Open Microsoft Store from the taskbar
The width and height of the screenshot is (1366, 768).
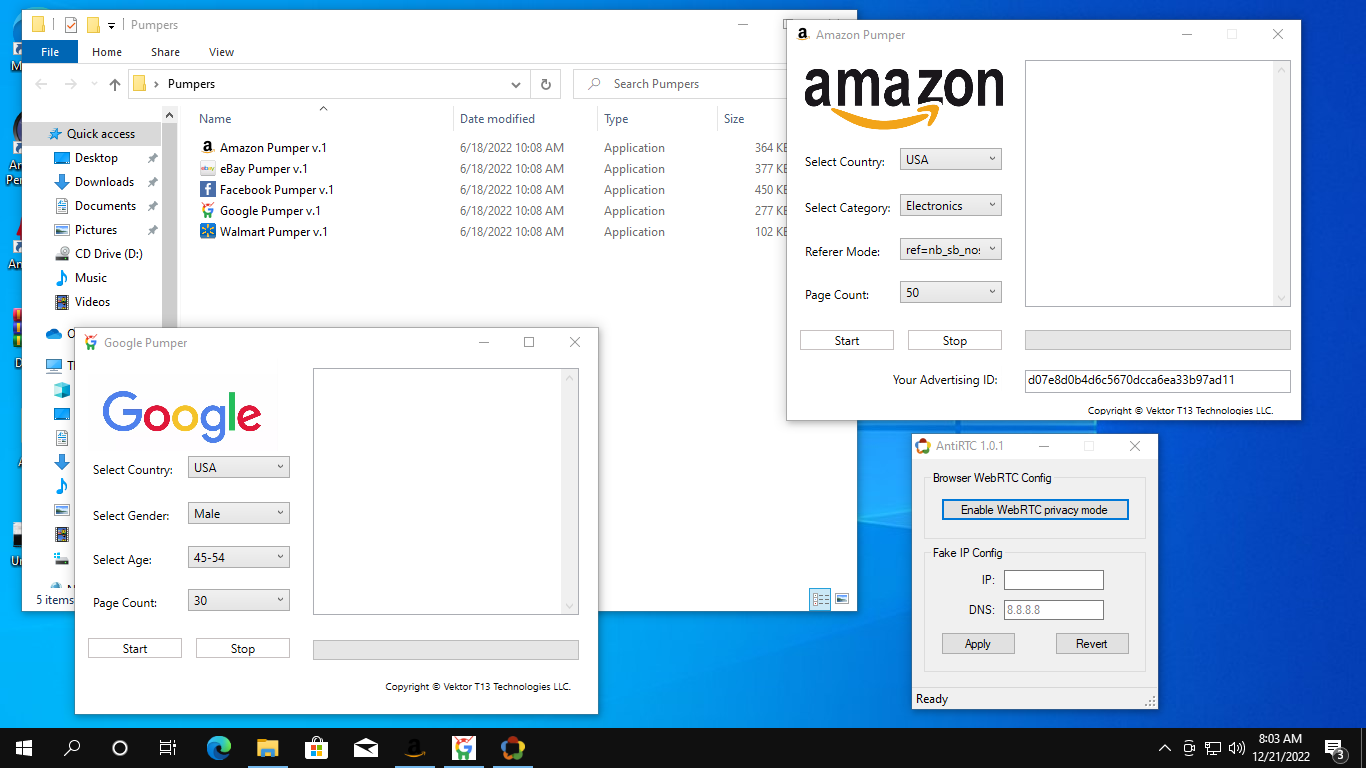[317, 748]
